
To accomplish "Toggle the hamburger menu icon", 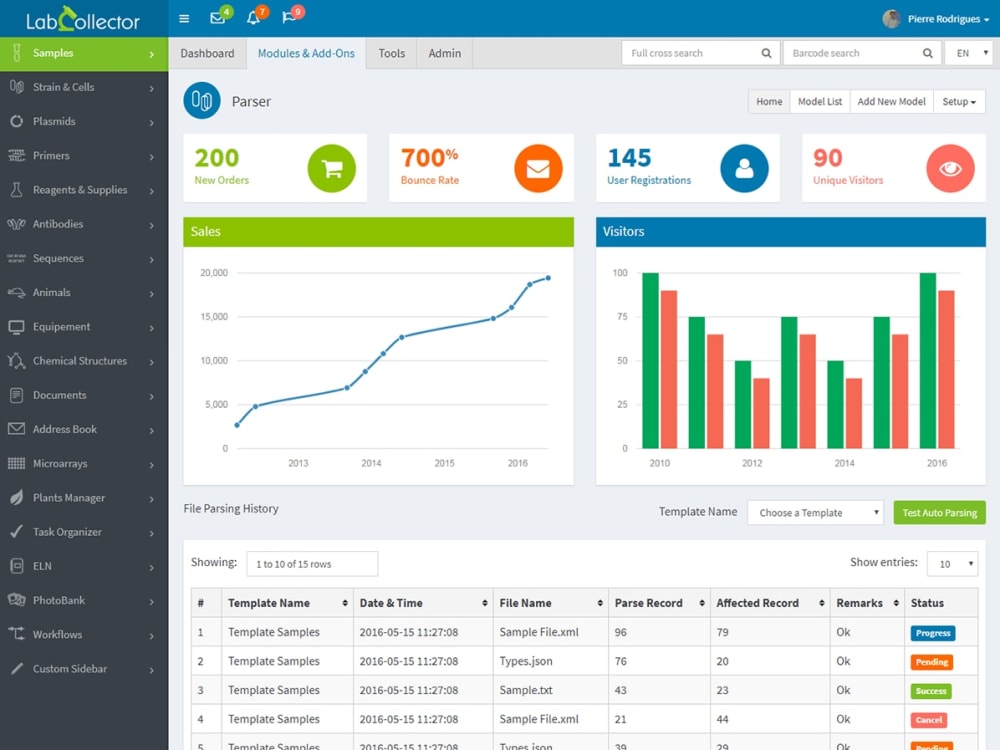I will (184, 18).
